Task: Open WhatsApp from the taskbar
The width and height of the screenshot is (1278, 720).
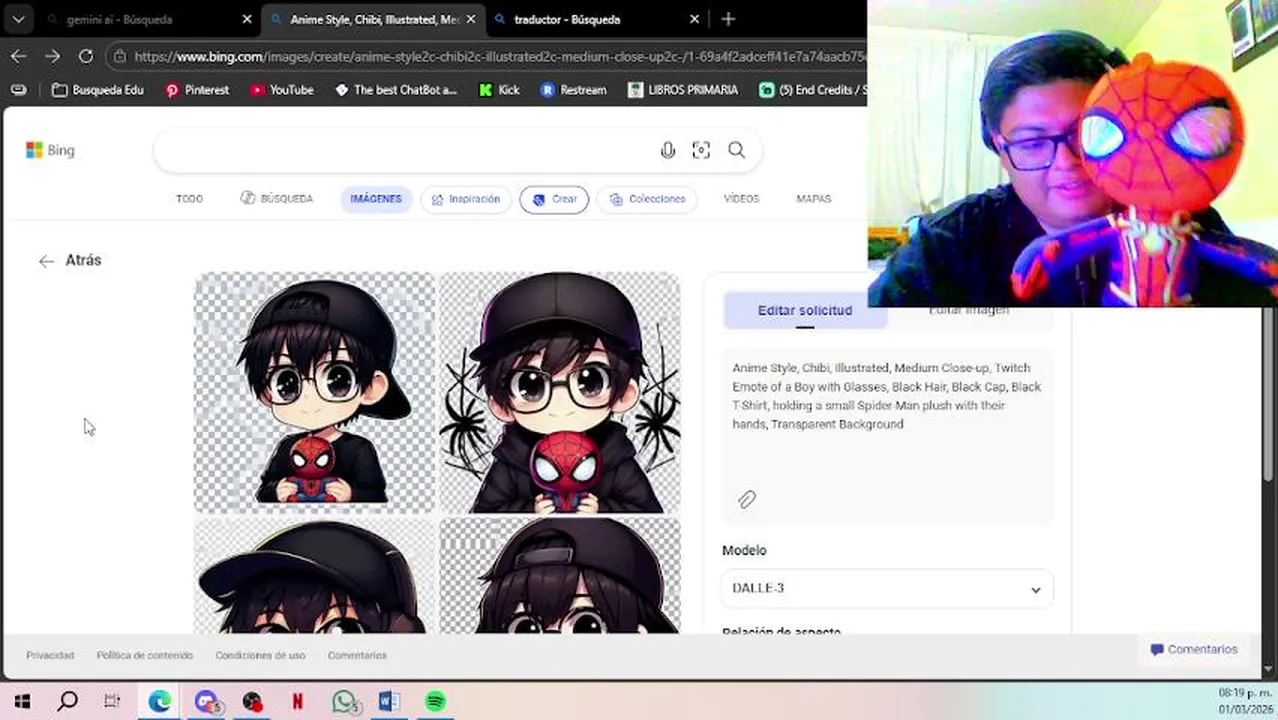Action: [345, 702]
